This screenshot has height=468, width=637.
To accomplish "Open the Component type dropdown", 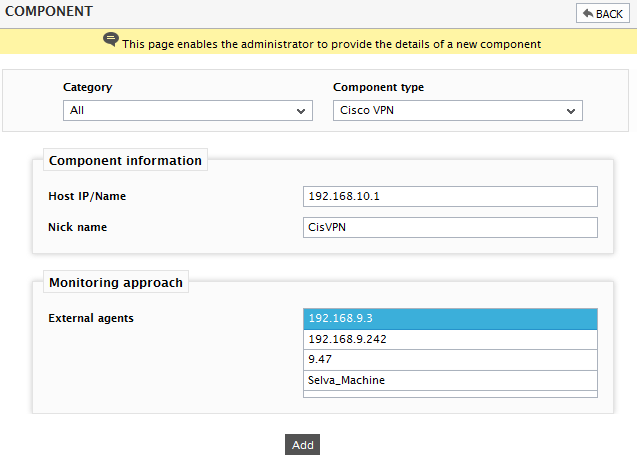I will coord(458,110).
